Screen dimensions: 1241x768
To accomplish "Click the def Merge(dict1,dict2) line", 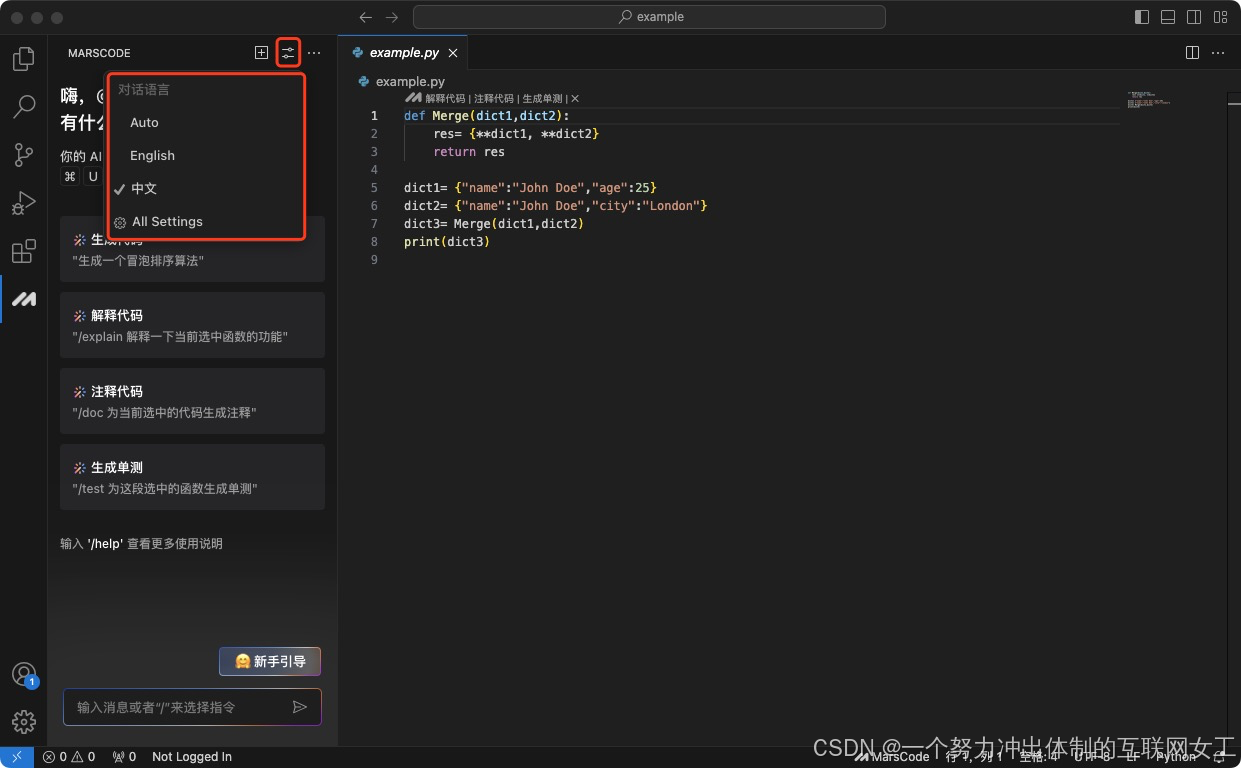I will point(486,116).
